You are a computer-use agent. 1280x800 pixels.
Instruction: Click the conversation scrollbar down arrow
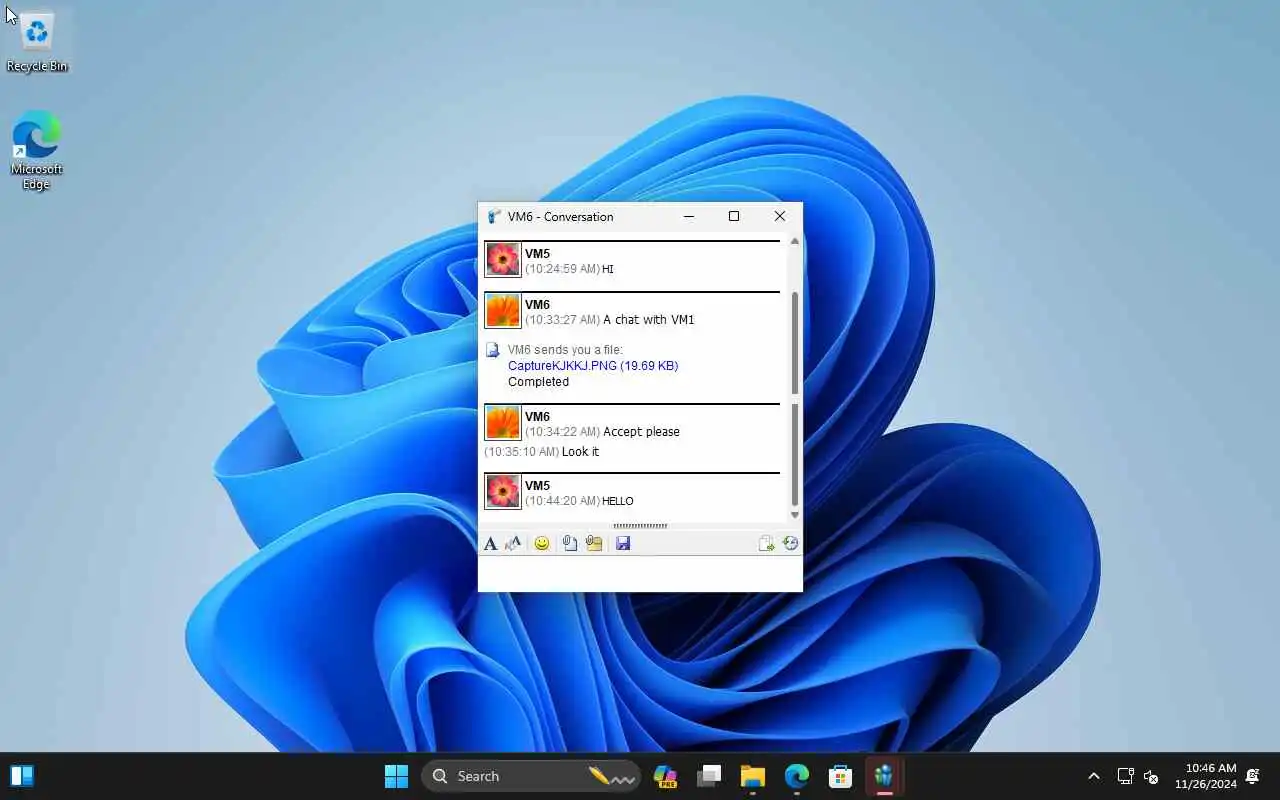795,516
